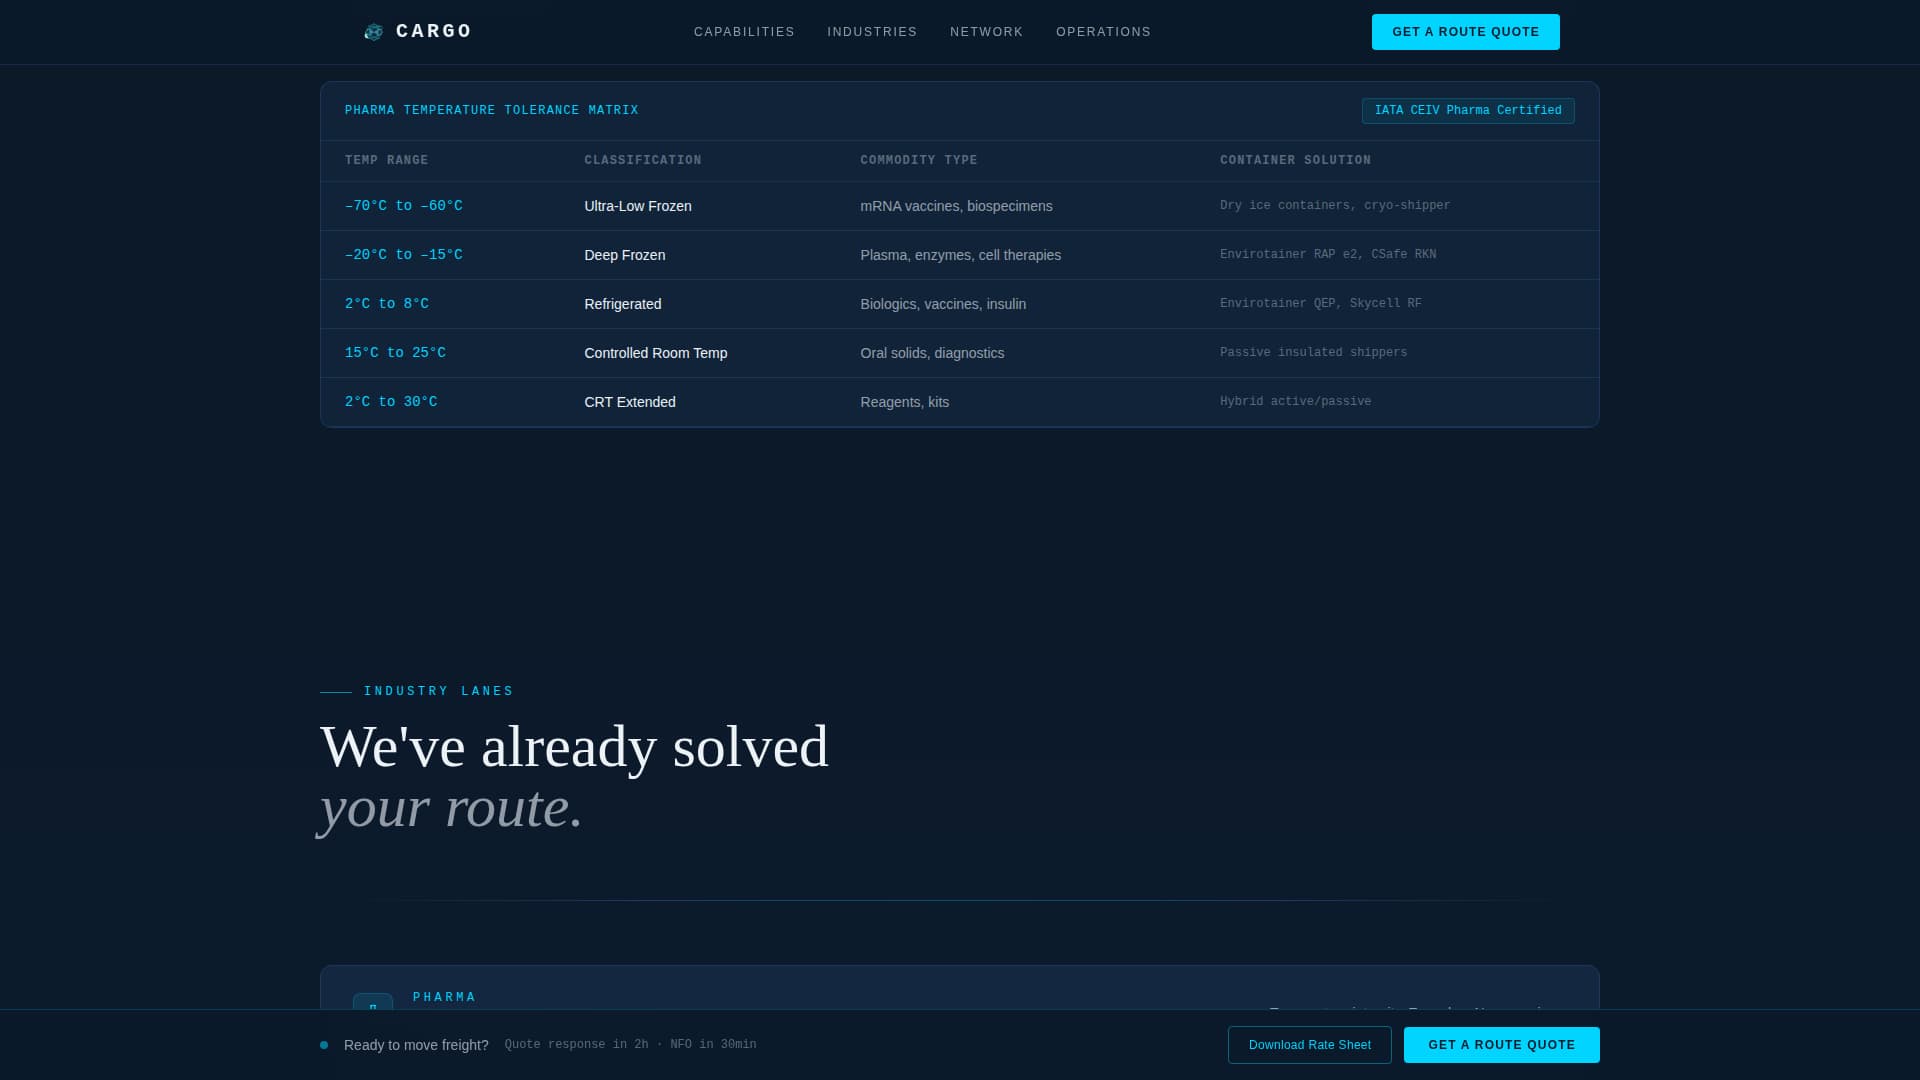Click GET A ROUTE QUOTE in the header
The image size is (1920, 1080).
coord(1465,31)
